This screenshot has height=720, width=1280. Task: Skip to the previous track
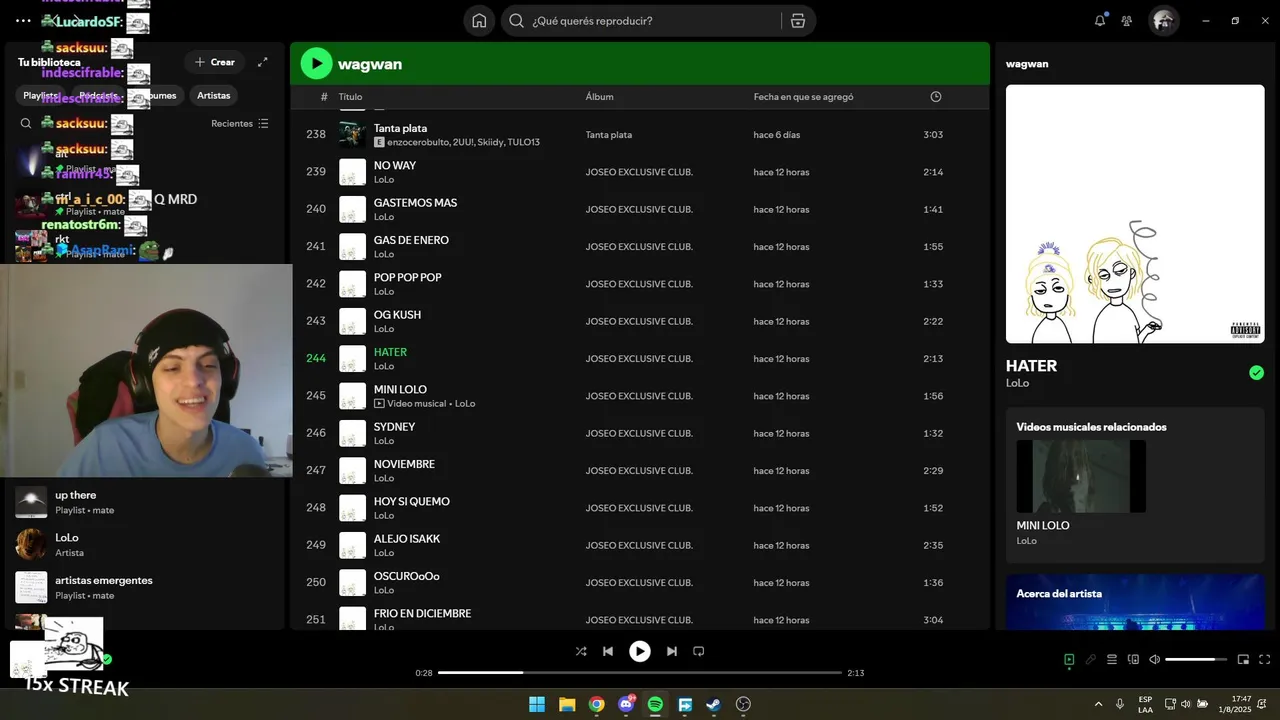click(608, 651)
